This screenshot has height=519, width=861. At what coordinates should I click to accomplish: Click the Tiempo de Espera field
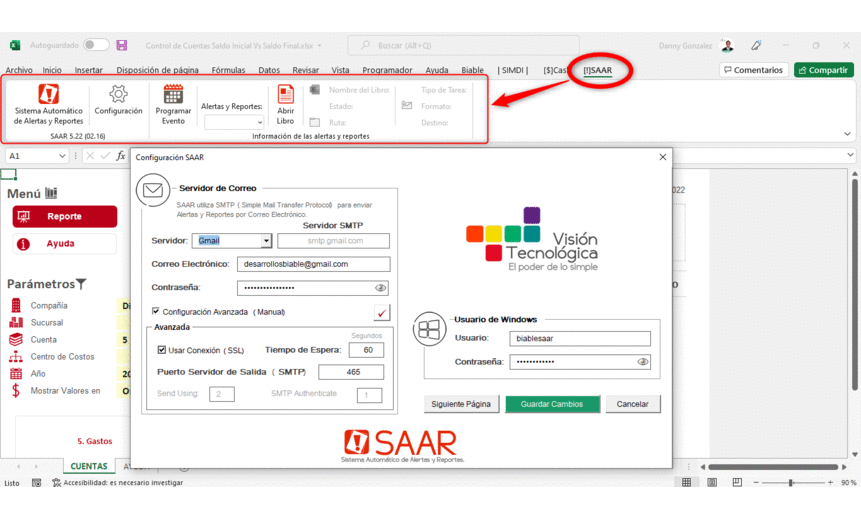(x=366, y=350)
